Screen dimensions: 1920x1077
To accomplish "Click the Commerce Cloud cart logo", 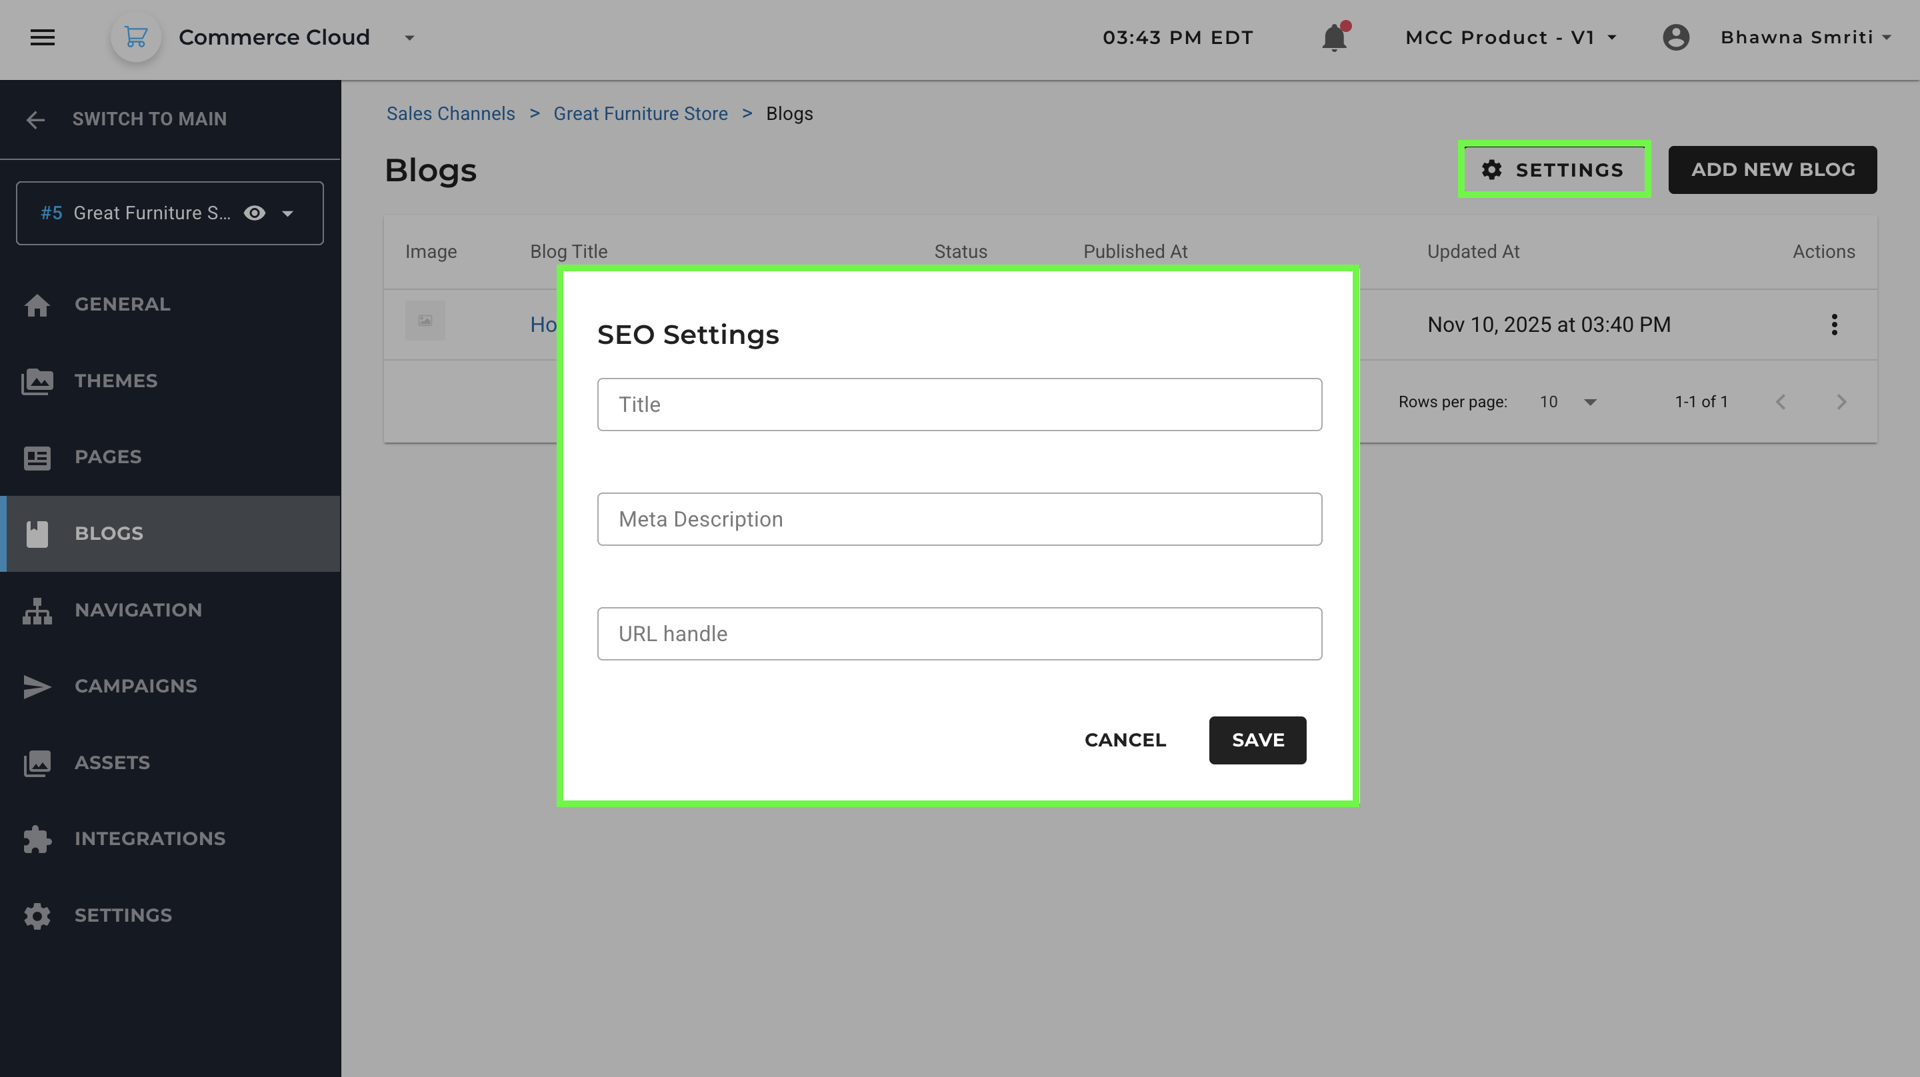I will coord(136,38).
